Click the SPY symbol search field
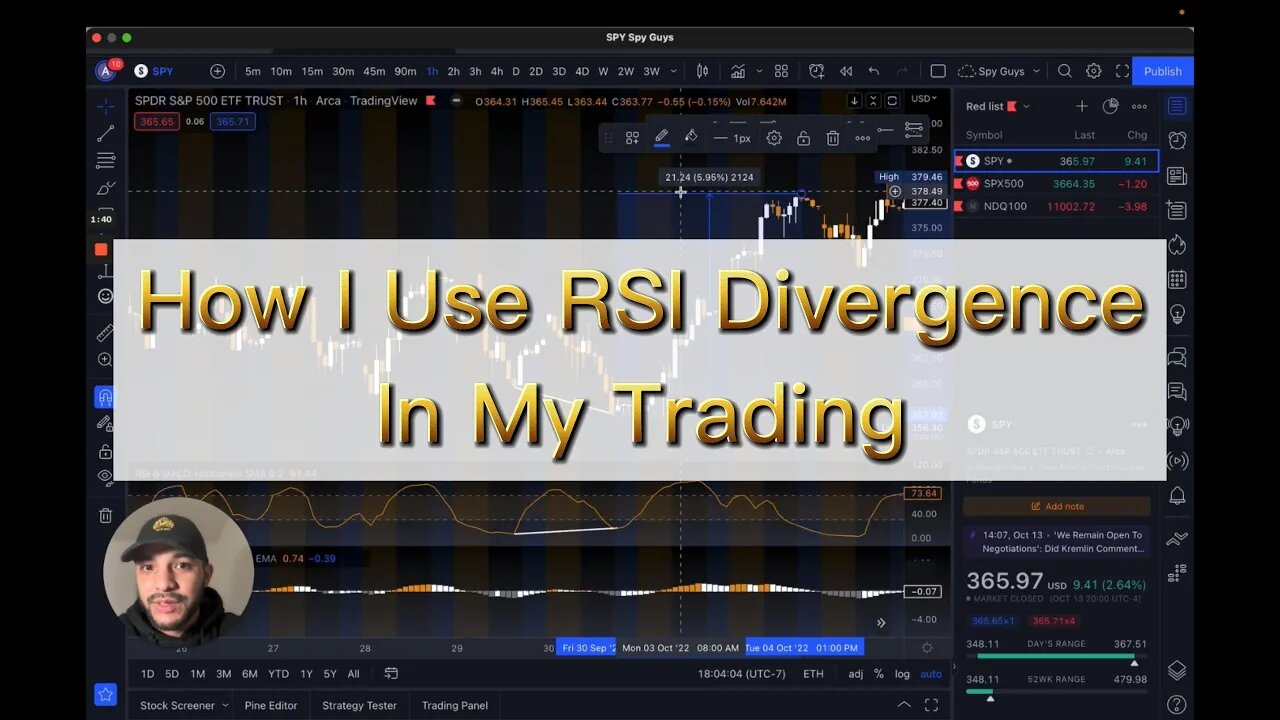 point(164,71)
